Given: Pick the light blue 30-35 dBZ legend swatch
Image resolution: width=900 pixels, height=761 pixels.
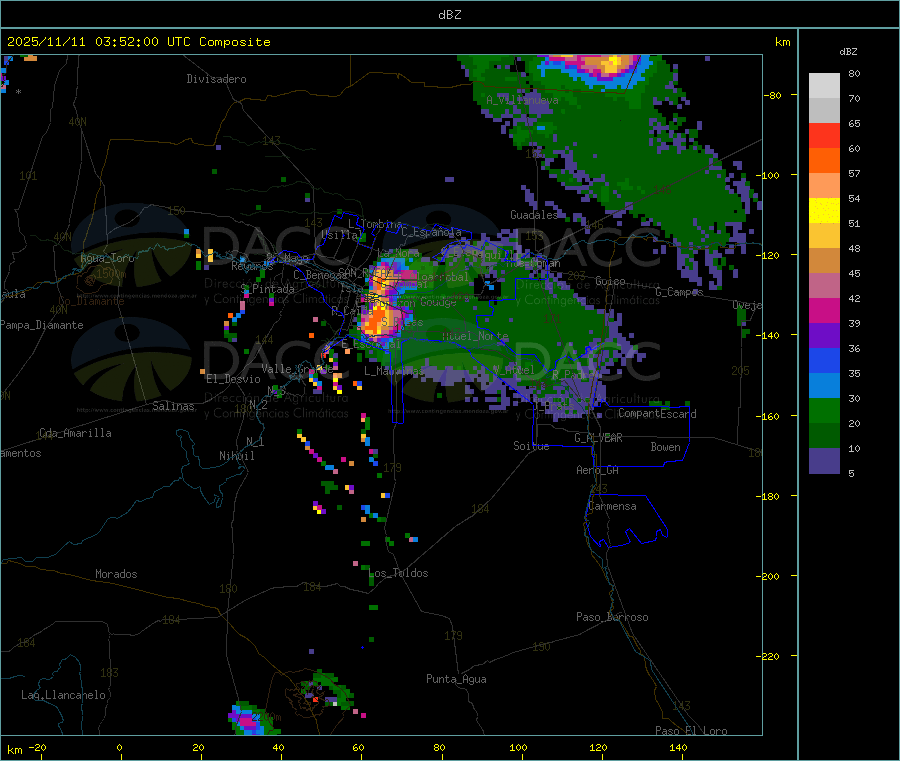Looking at the screenshot, I should (824, 386).
